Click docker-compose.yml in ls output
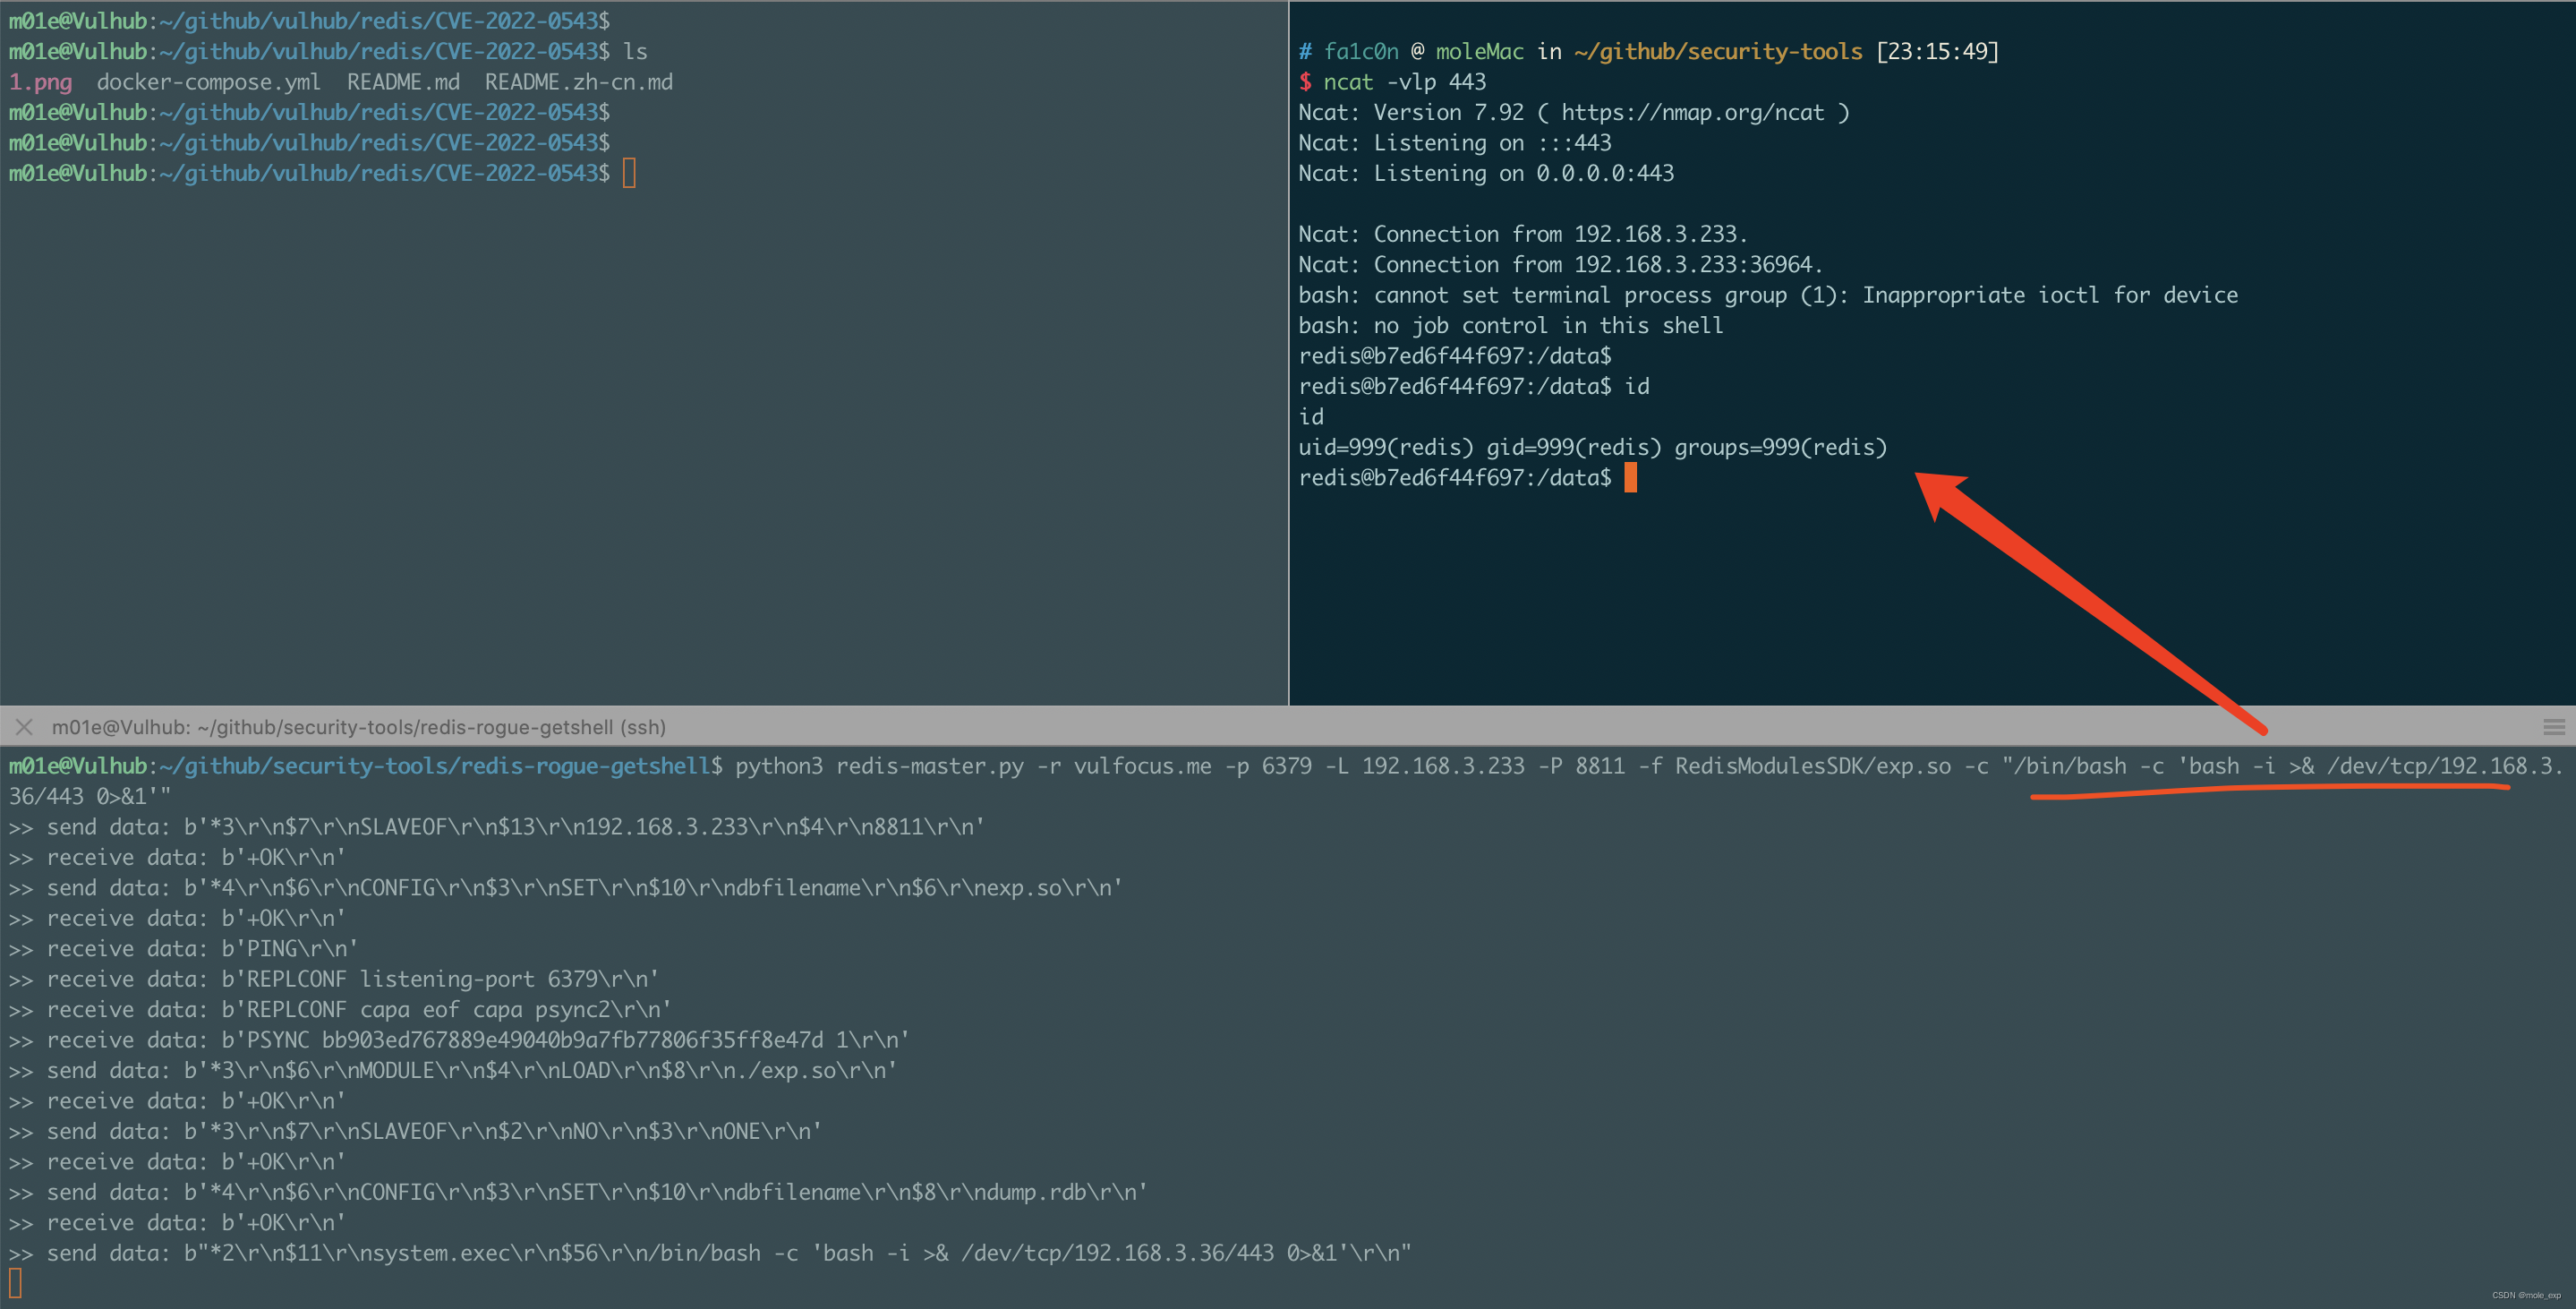 (x=208, y=82)
